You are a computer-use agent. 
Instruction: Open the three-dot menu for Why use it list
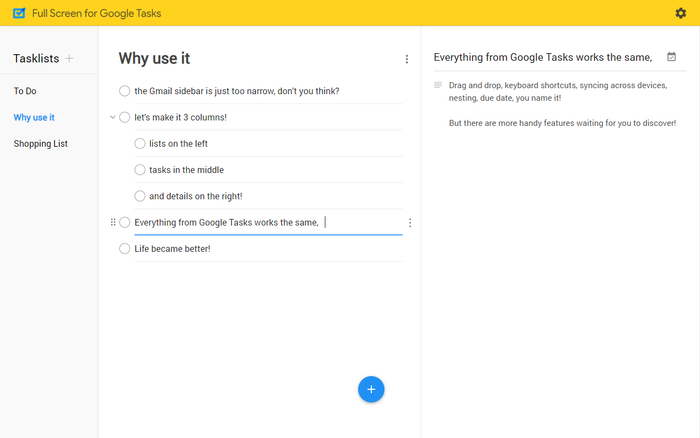point(407,59)
